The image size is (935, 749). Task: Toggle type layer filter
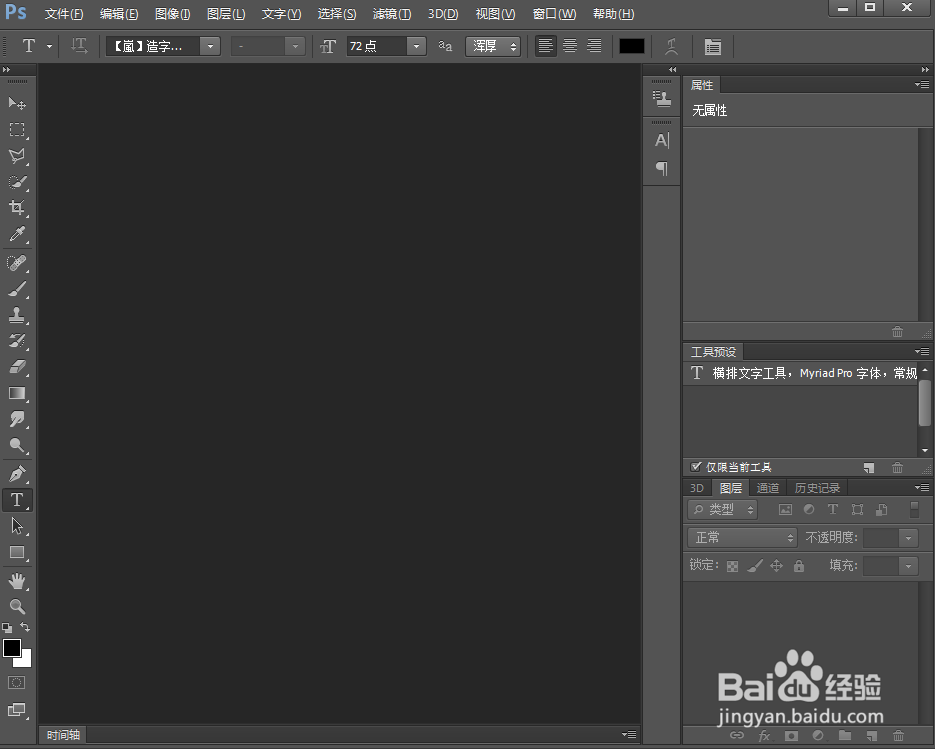pos(833,509)
